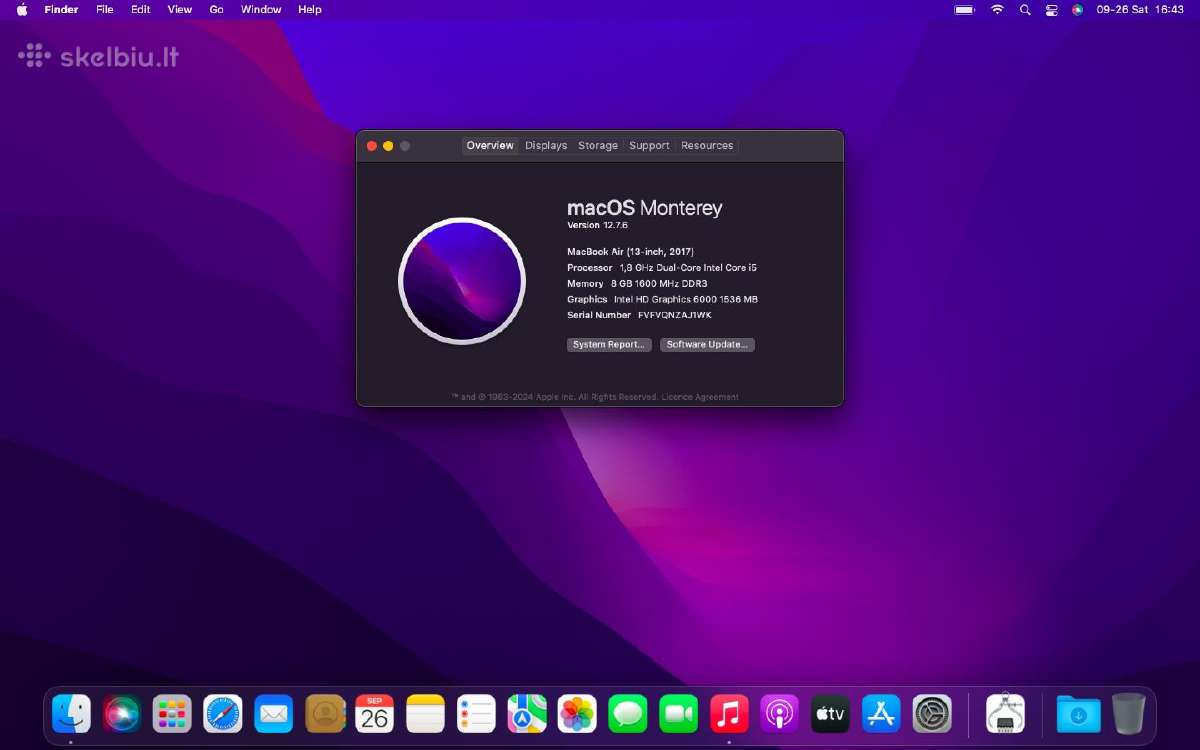This screenshot has height=750, width=1200.
Task: Open Podcasts from the Dock
Action: (x=780, y=714)
